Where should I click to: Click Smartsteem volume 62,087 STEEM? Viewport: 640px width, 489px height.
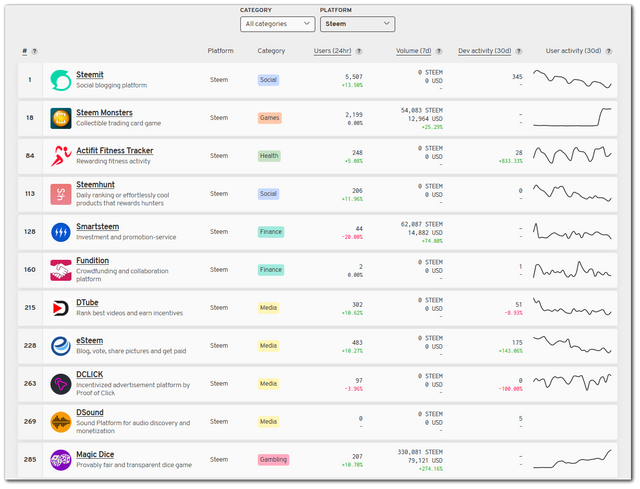(422, 224)
